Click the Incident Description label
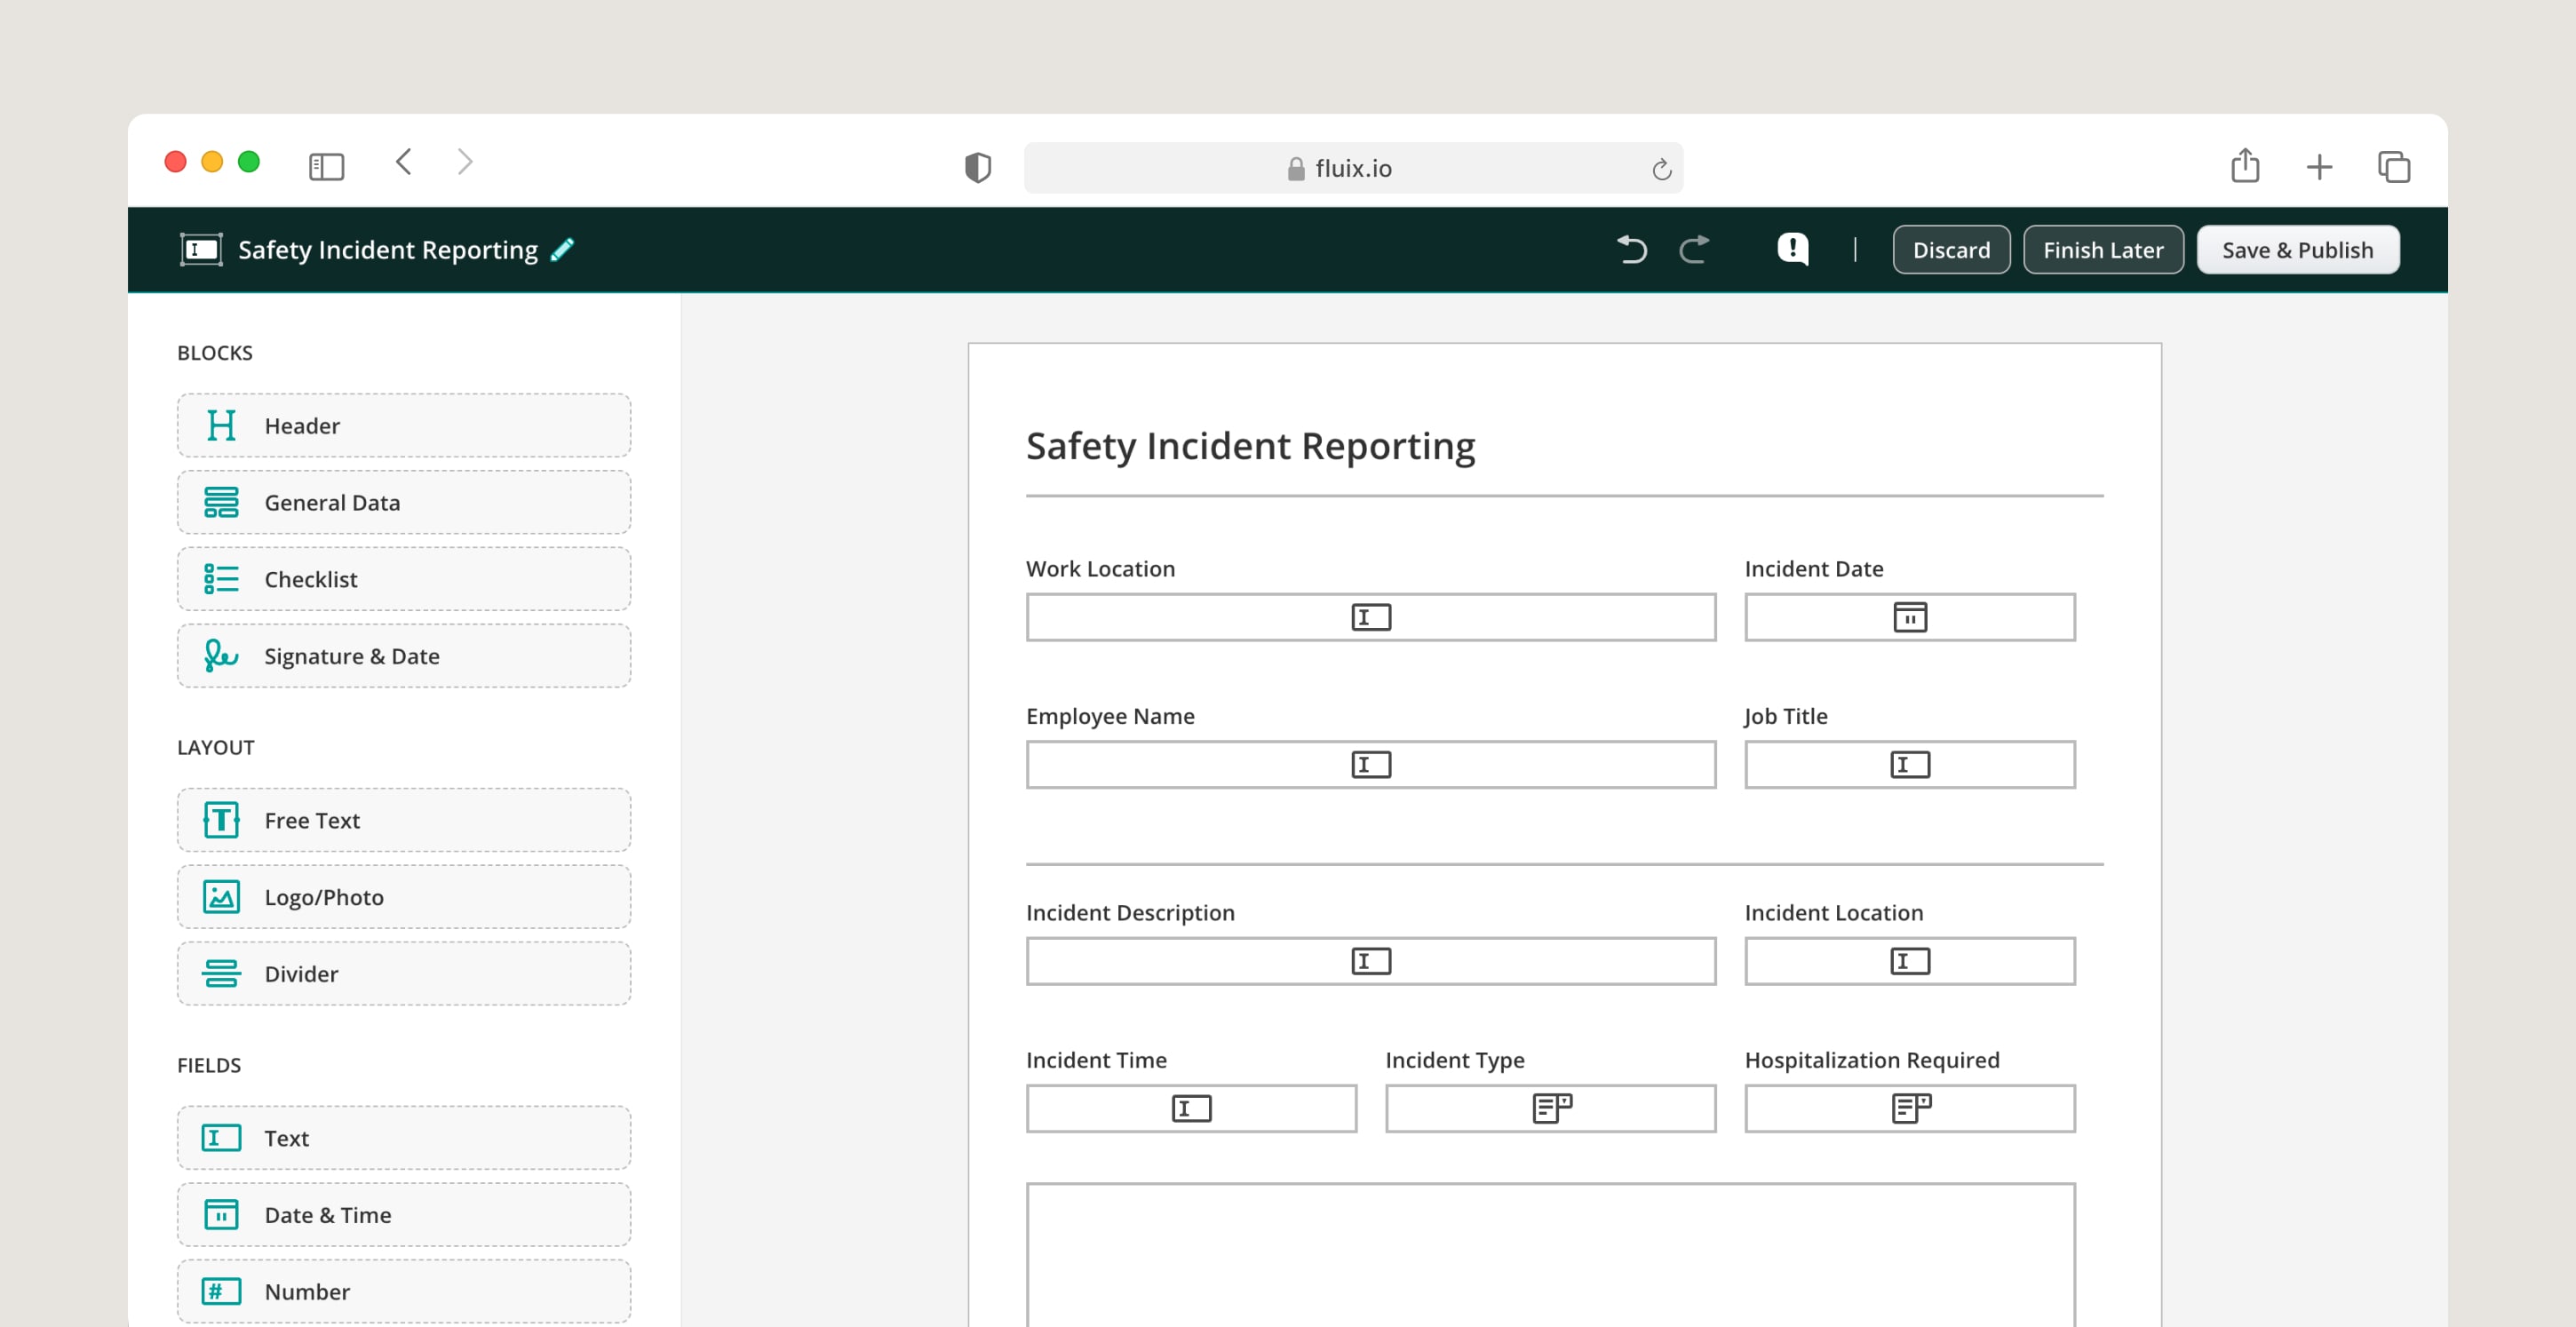Screen dimensions: 2576x1327 tap(1130, 913)
